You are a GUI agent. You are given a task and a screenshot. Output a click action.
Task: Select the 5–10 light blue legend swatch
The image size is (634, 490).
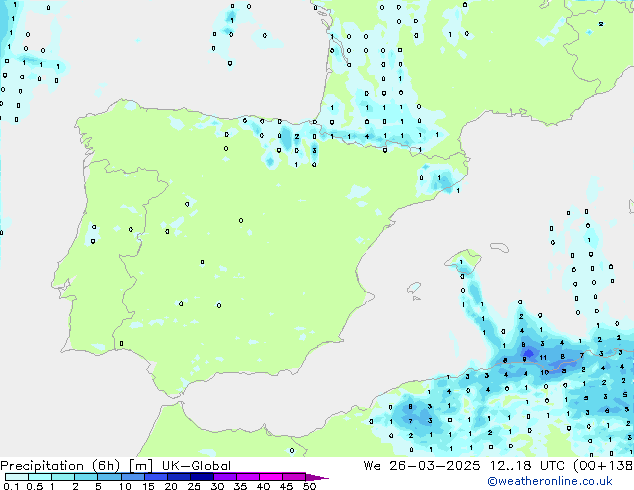tap(109, 477)
